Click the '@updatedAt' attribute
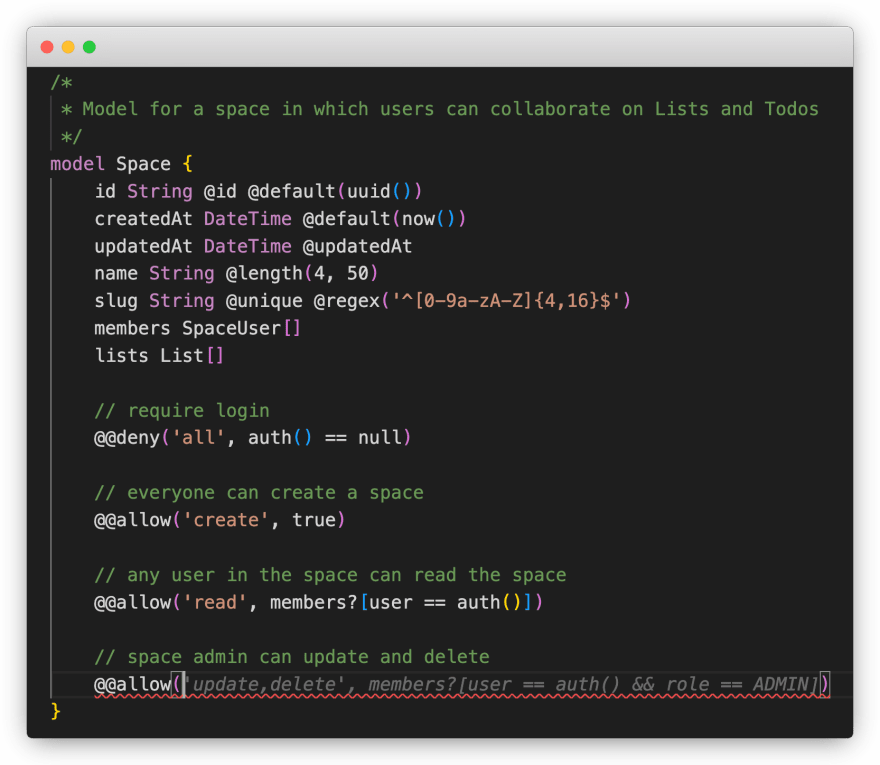Screen dimensions: 880x765 tap(357, 246)
